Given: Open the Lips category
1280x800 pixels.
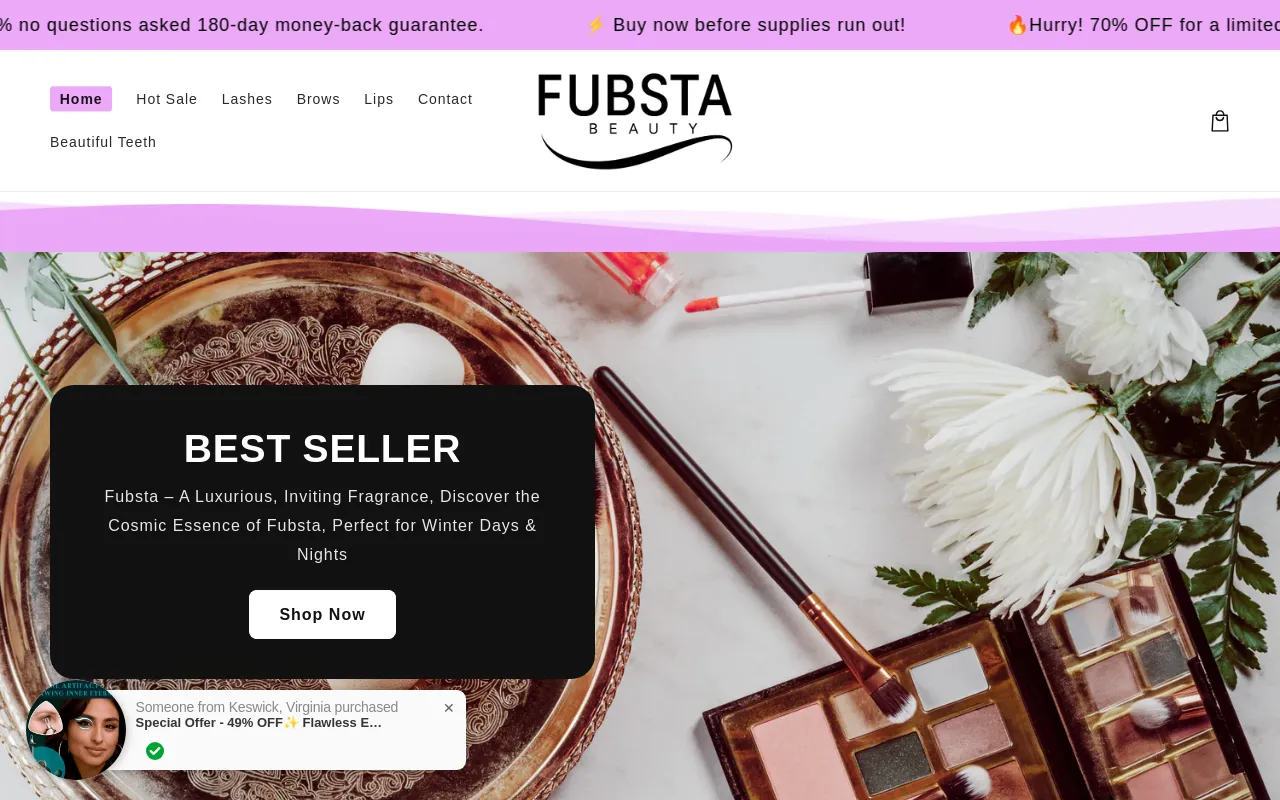Looking at the screenshot, I should pos(379,99).
